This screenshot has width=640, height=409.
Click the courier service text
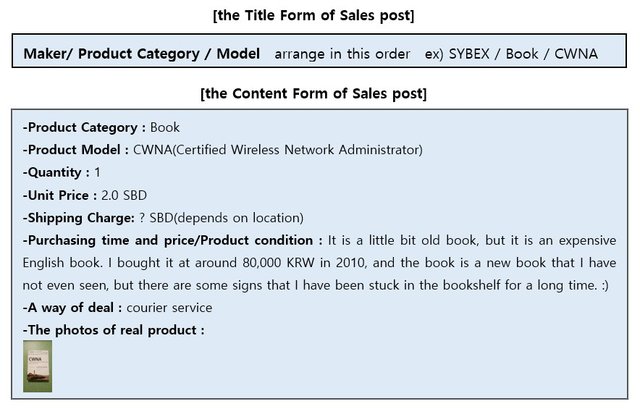pos(176,308)
